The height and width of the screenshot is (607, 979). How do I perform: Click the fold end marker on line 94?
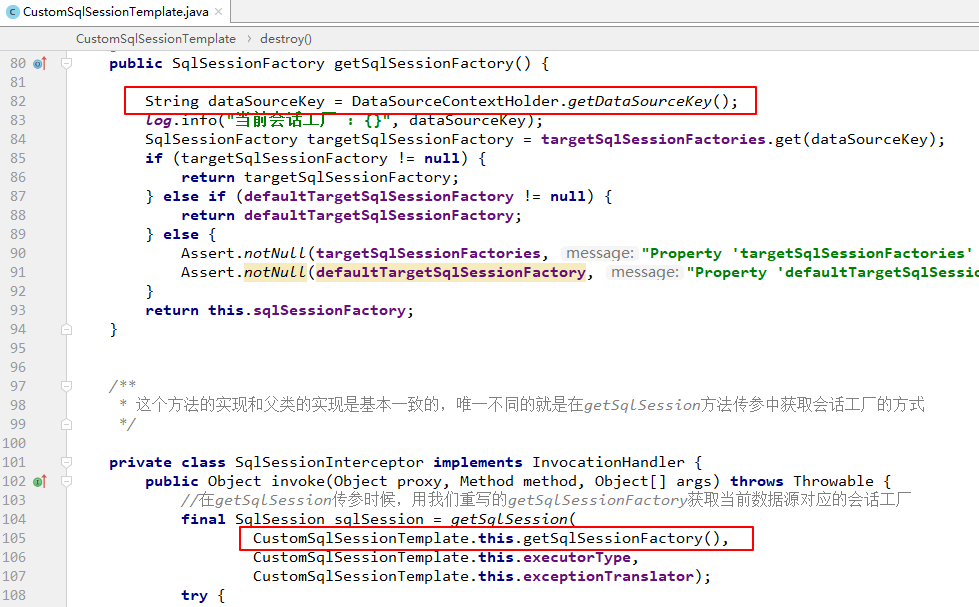coord(67,329)
